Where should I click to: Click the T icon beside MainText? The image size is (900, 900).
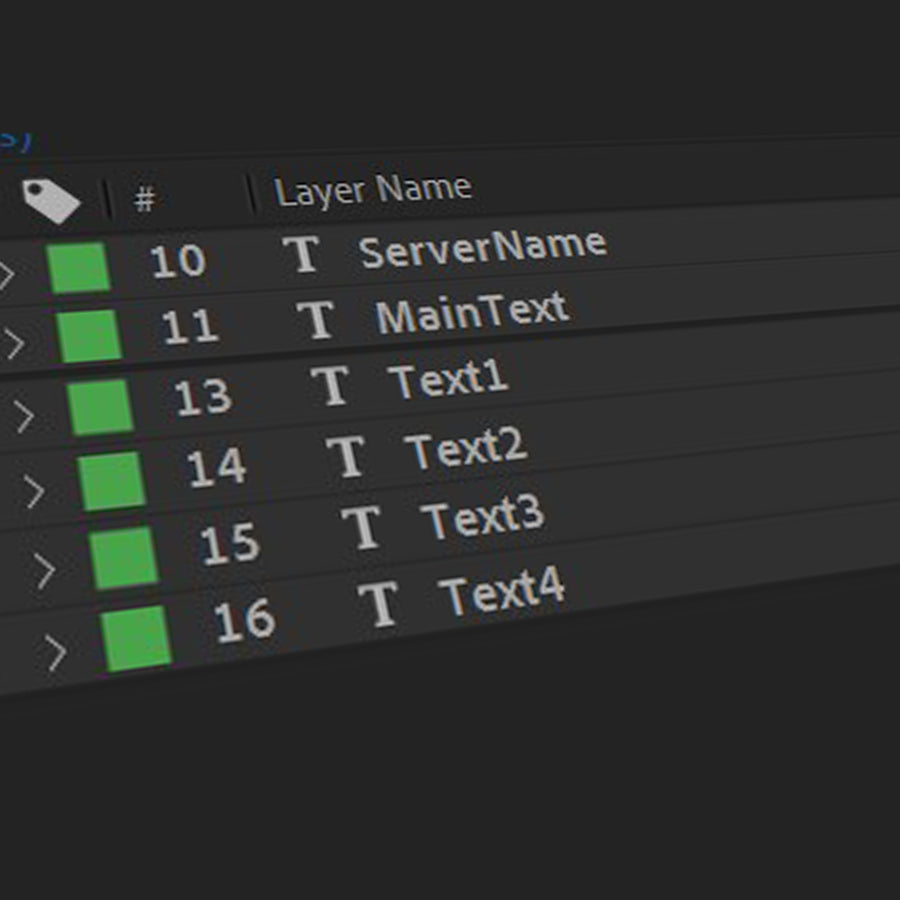point(316,320)
